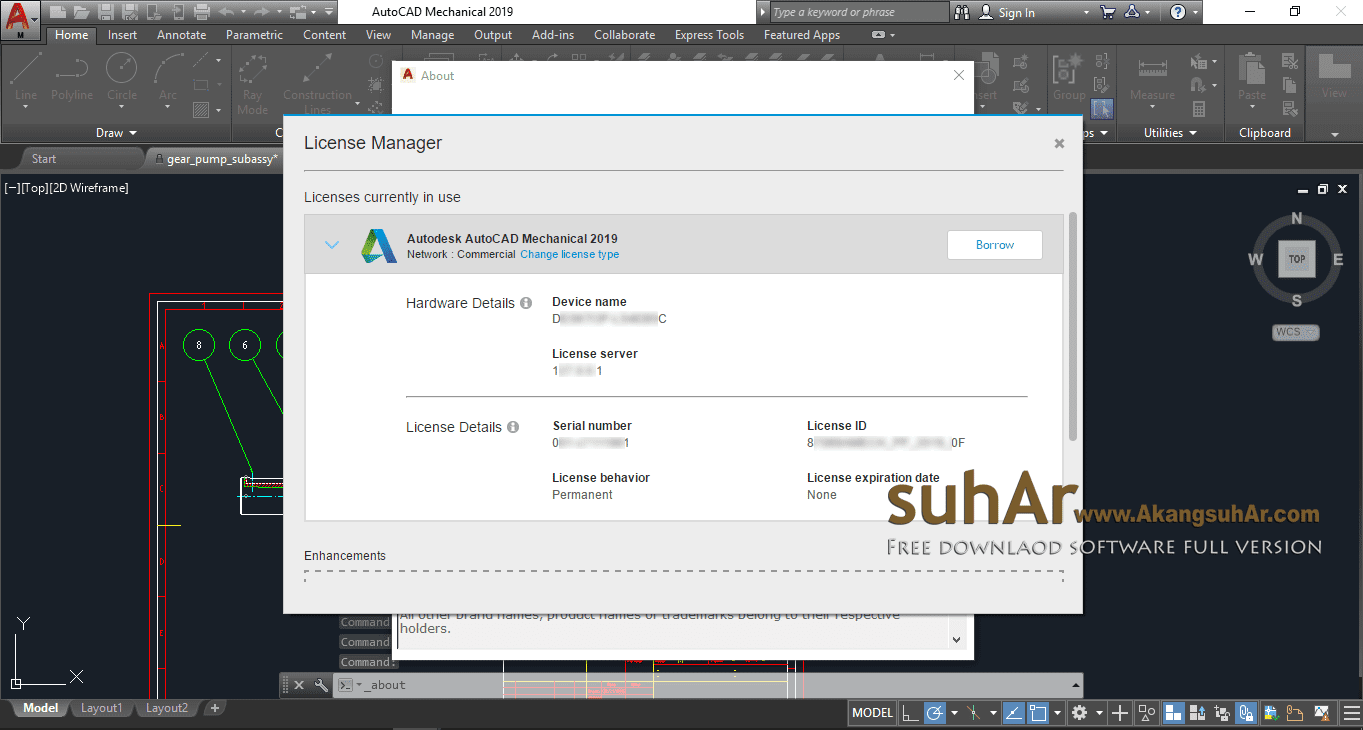Open the Polar Tracking settings dropdown arrow
This screenshot has height=730, width=1363.
pyautogui.click(x=954, y=713)
